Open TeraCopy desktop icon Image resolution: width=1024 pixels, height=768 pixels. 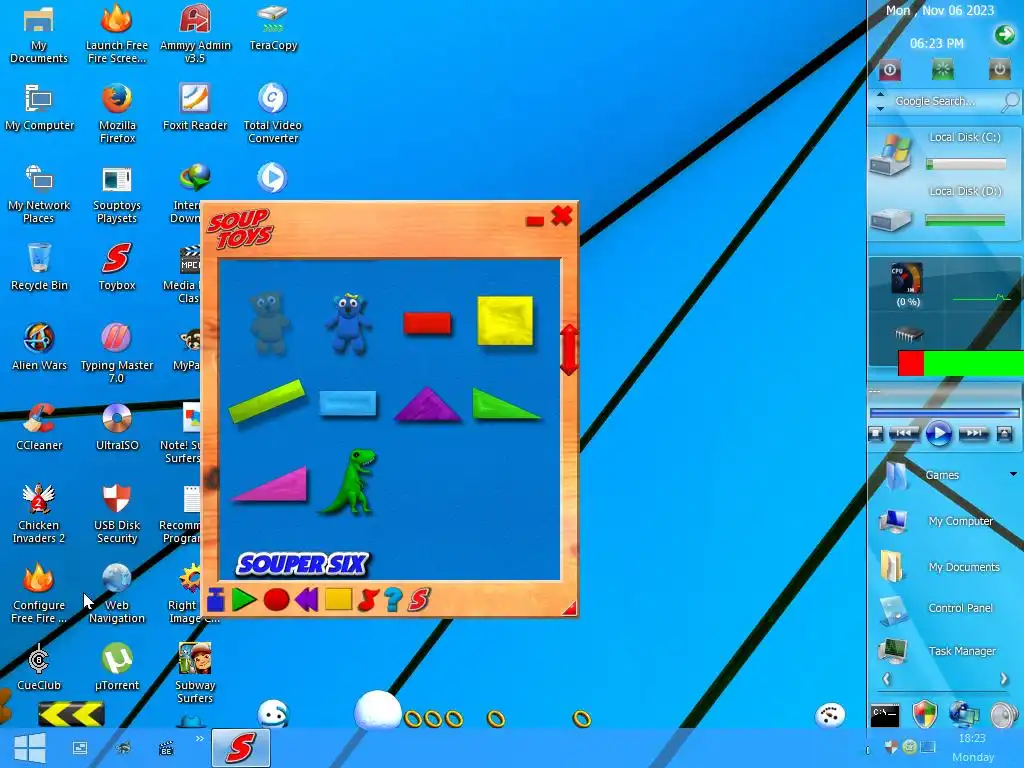pyautogui.click(x=273, y=28)
